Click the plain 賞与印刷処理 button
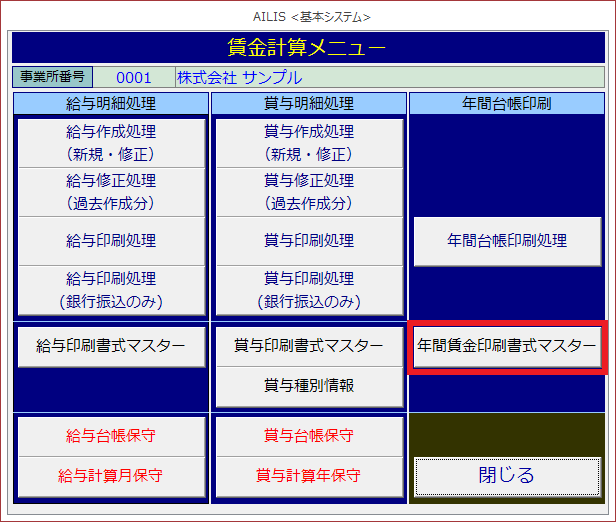The width and height of the screenshot is (616, 522). 309,240
